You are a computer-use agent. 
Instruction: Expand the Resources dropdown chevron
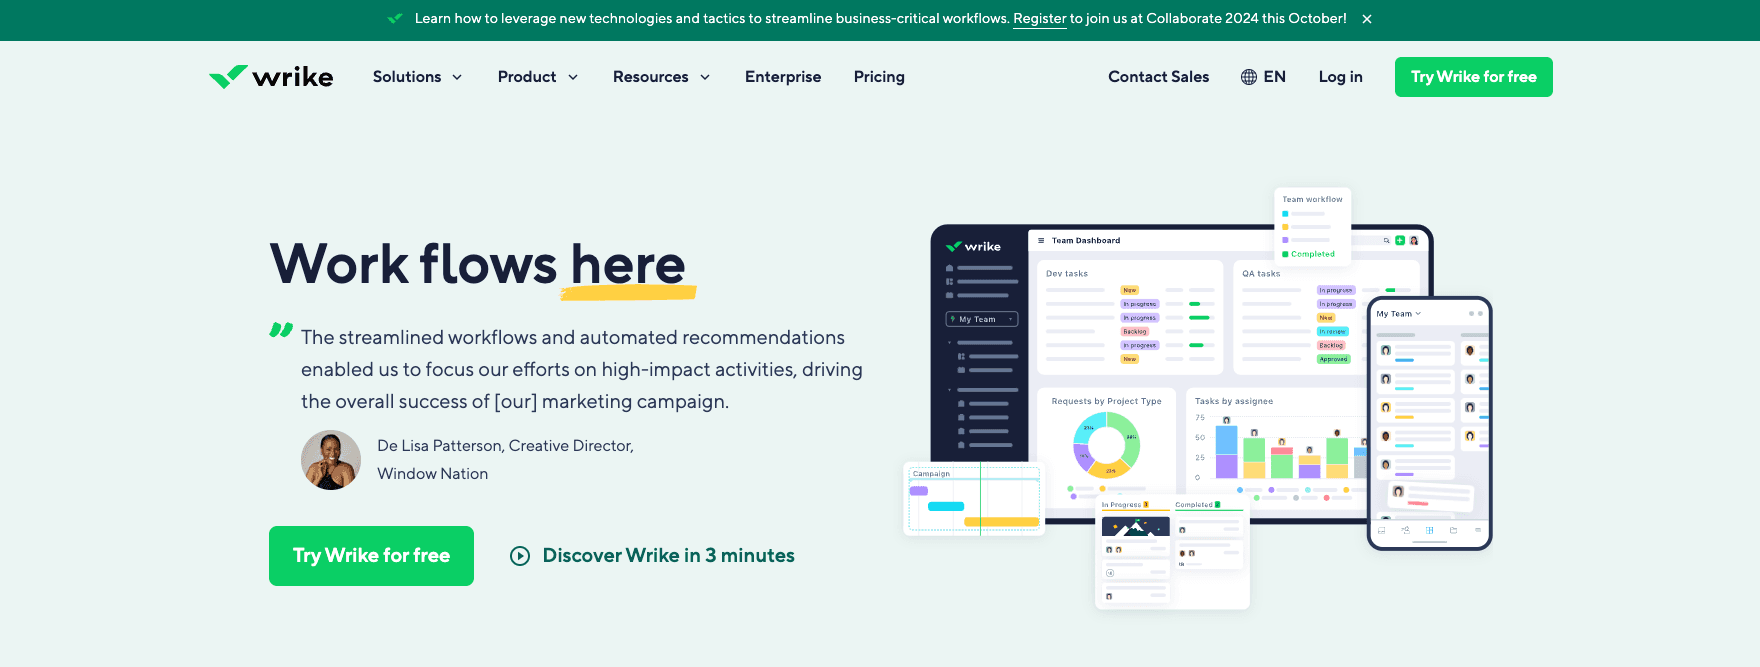pyautogui.click(x=705, y=77)
